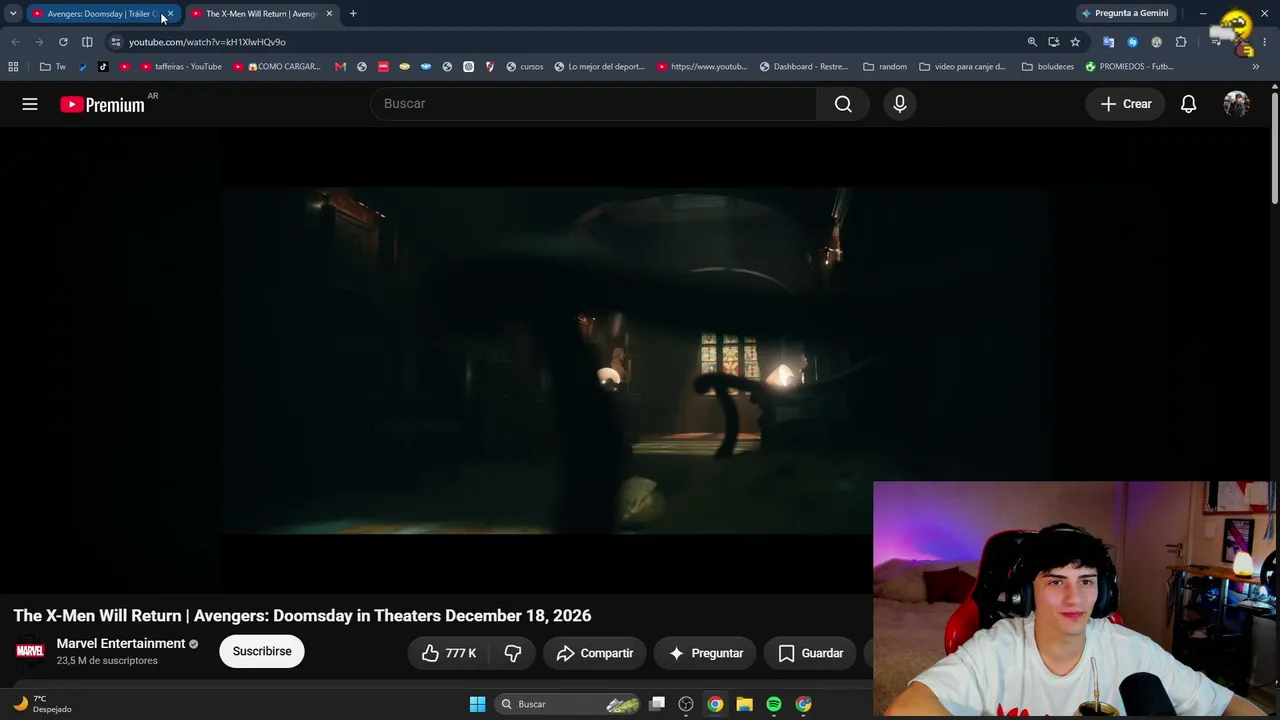Open the Shazam extension icon
This screenshot has width=1280, height=720.
click(1132, 42)
